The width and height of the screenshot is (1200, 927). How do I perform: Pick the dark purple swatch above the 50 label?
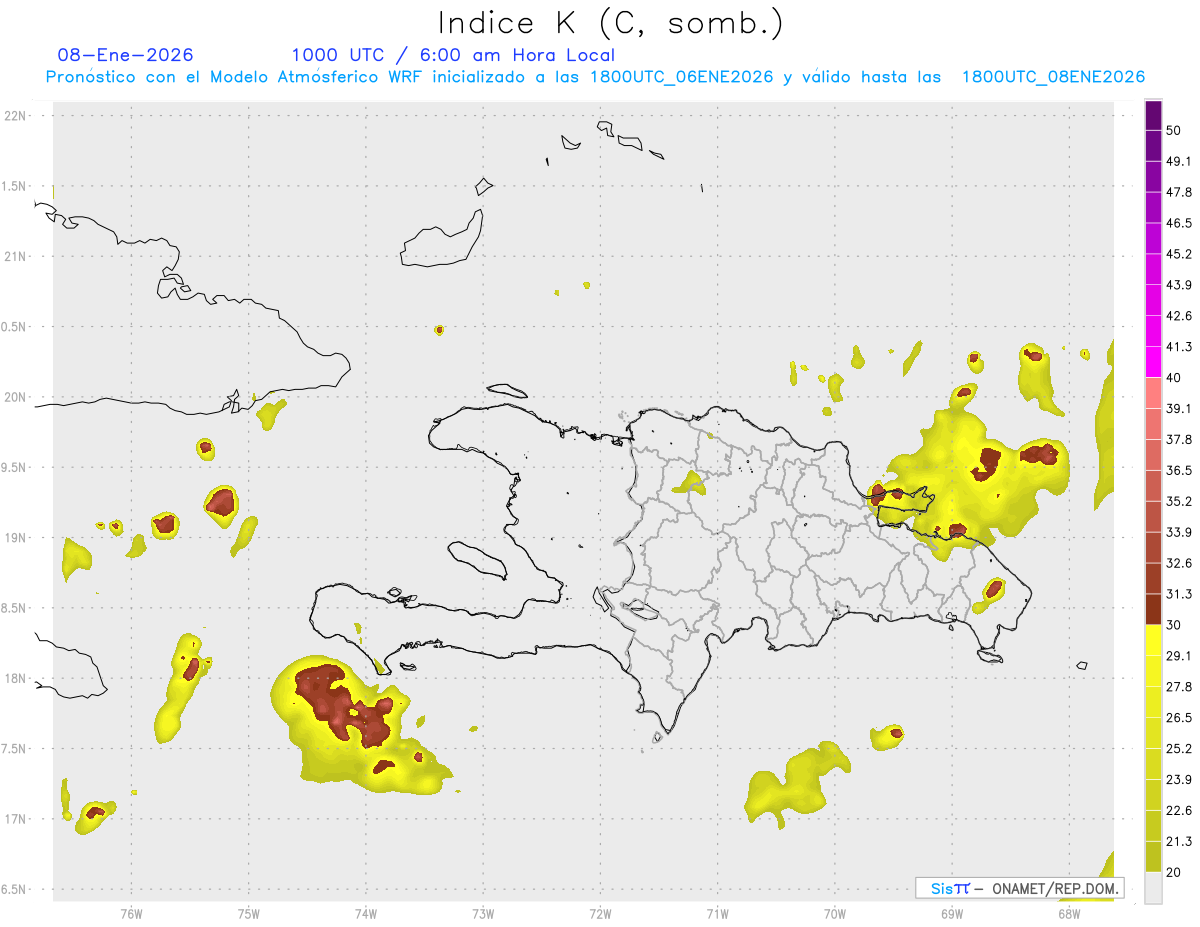(1153, 115)
